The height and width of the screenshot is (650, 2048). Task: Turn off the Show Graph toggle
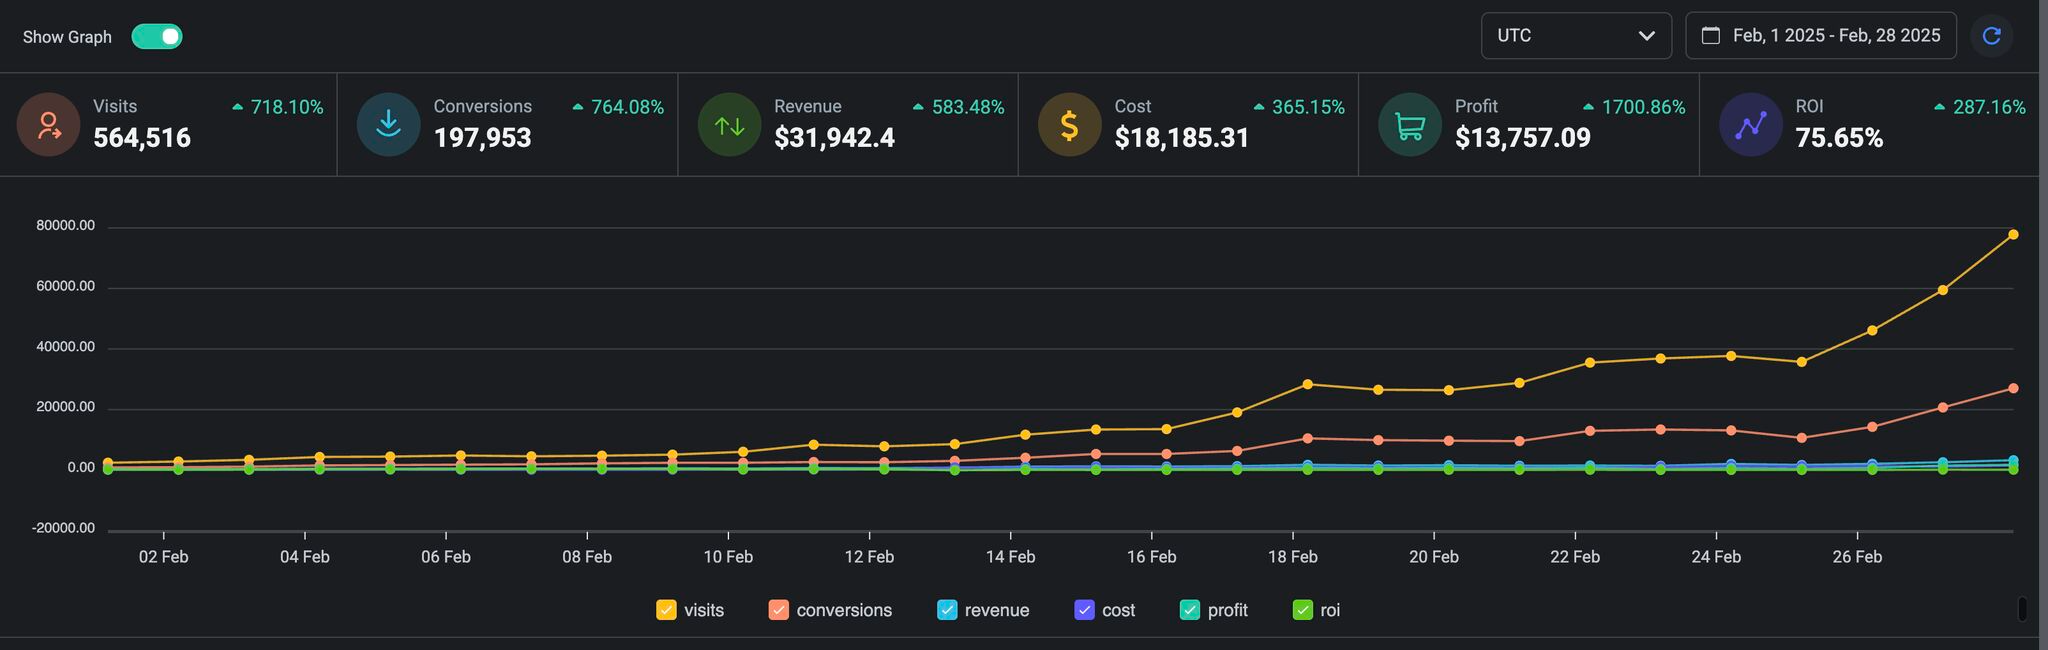(x=157, y=37)
